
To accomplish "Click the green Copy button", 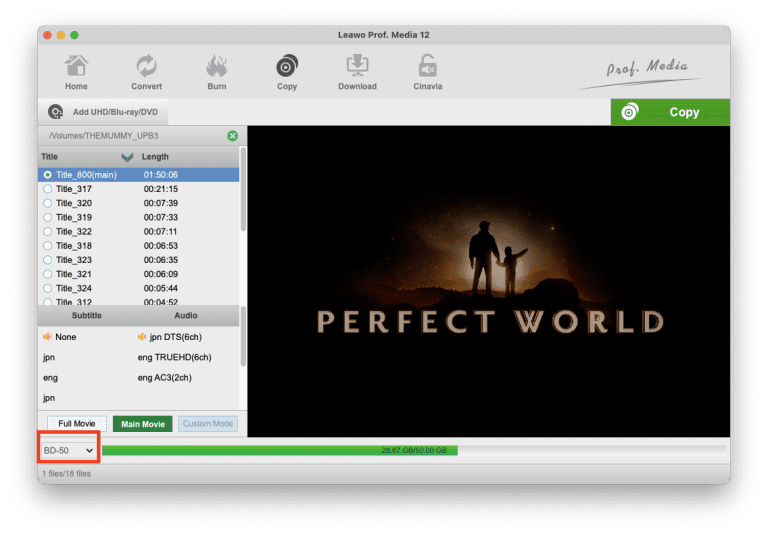I will coord(670,112).
